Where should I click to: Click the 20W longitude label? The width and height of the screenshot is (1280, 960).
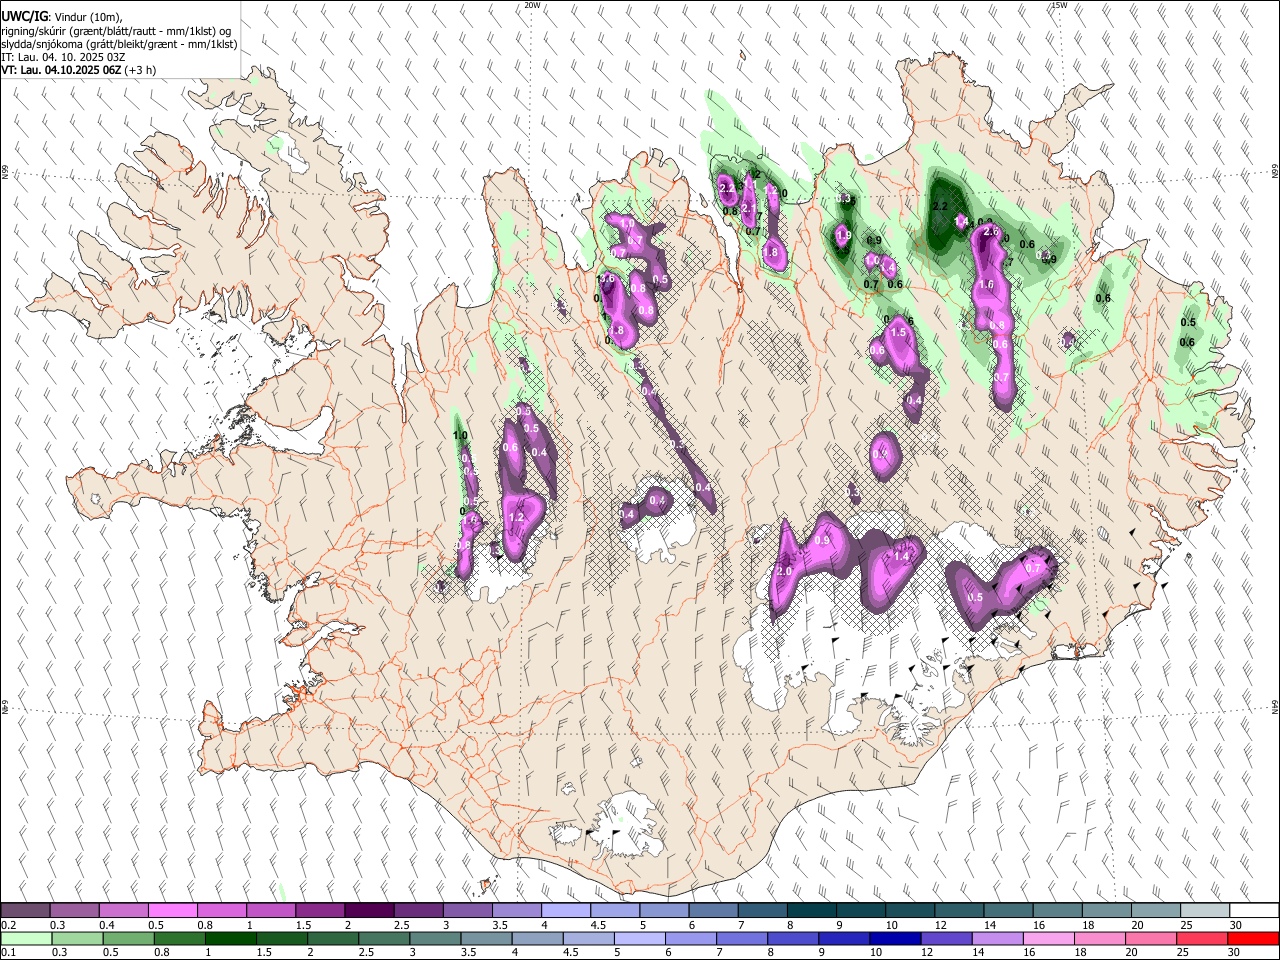[x=533, y=5]
